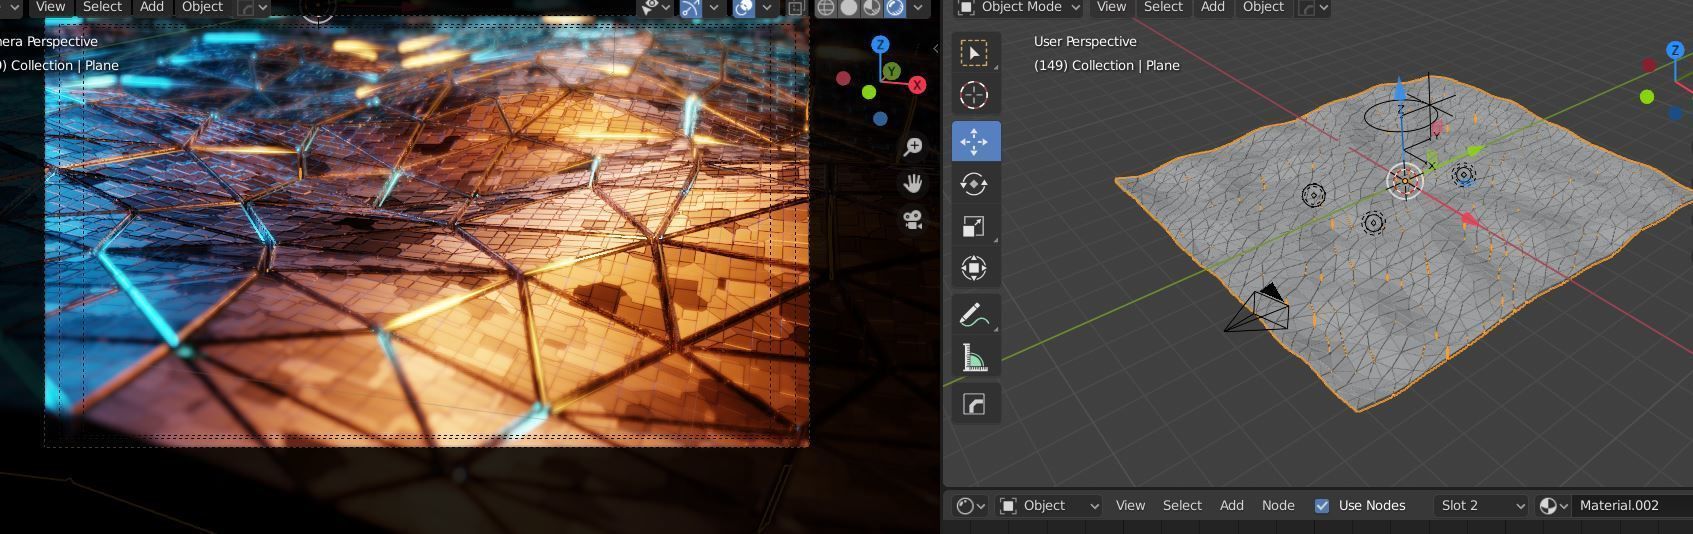This screenshot has width=1693, height=534.
Task: Browse materials via sphere icon dropdown
Action: (x=1553, y=506)
